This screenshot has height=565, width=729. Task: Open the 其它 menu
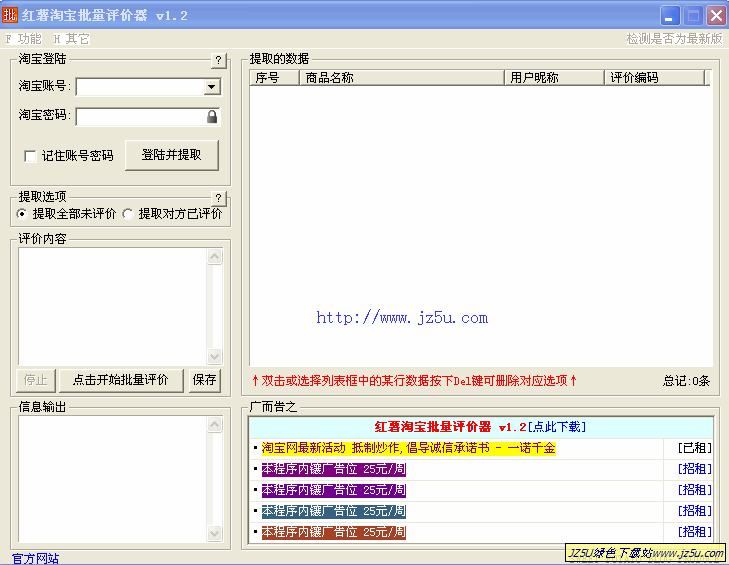click(71, 39)
